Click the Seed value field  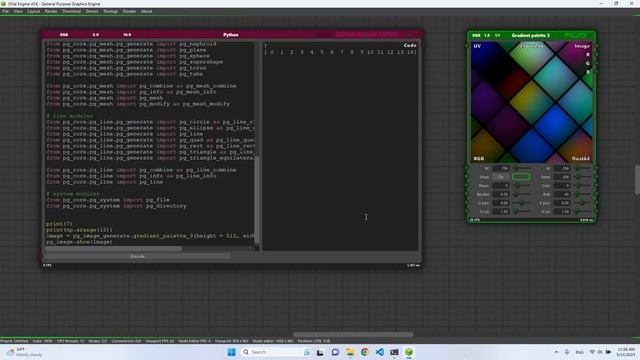point(562,177)
